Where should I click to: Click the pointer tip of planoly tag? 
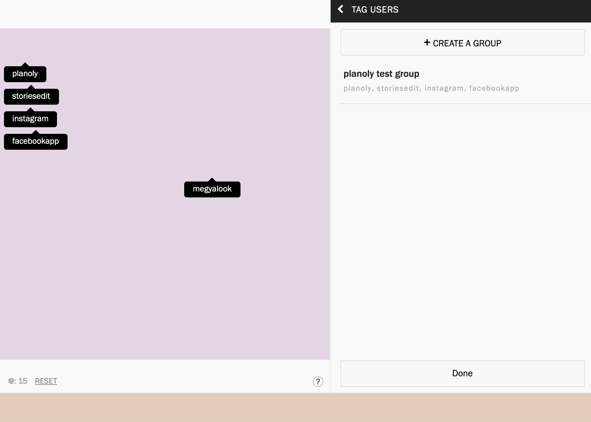[25, 64]
